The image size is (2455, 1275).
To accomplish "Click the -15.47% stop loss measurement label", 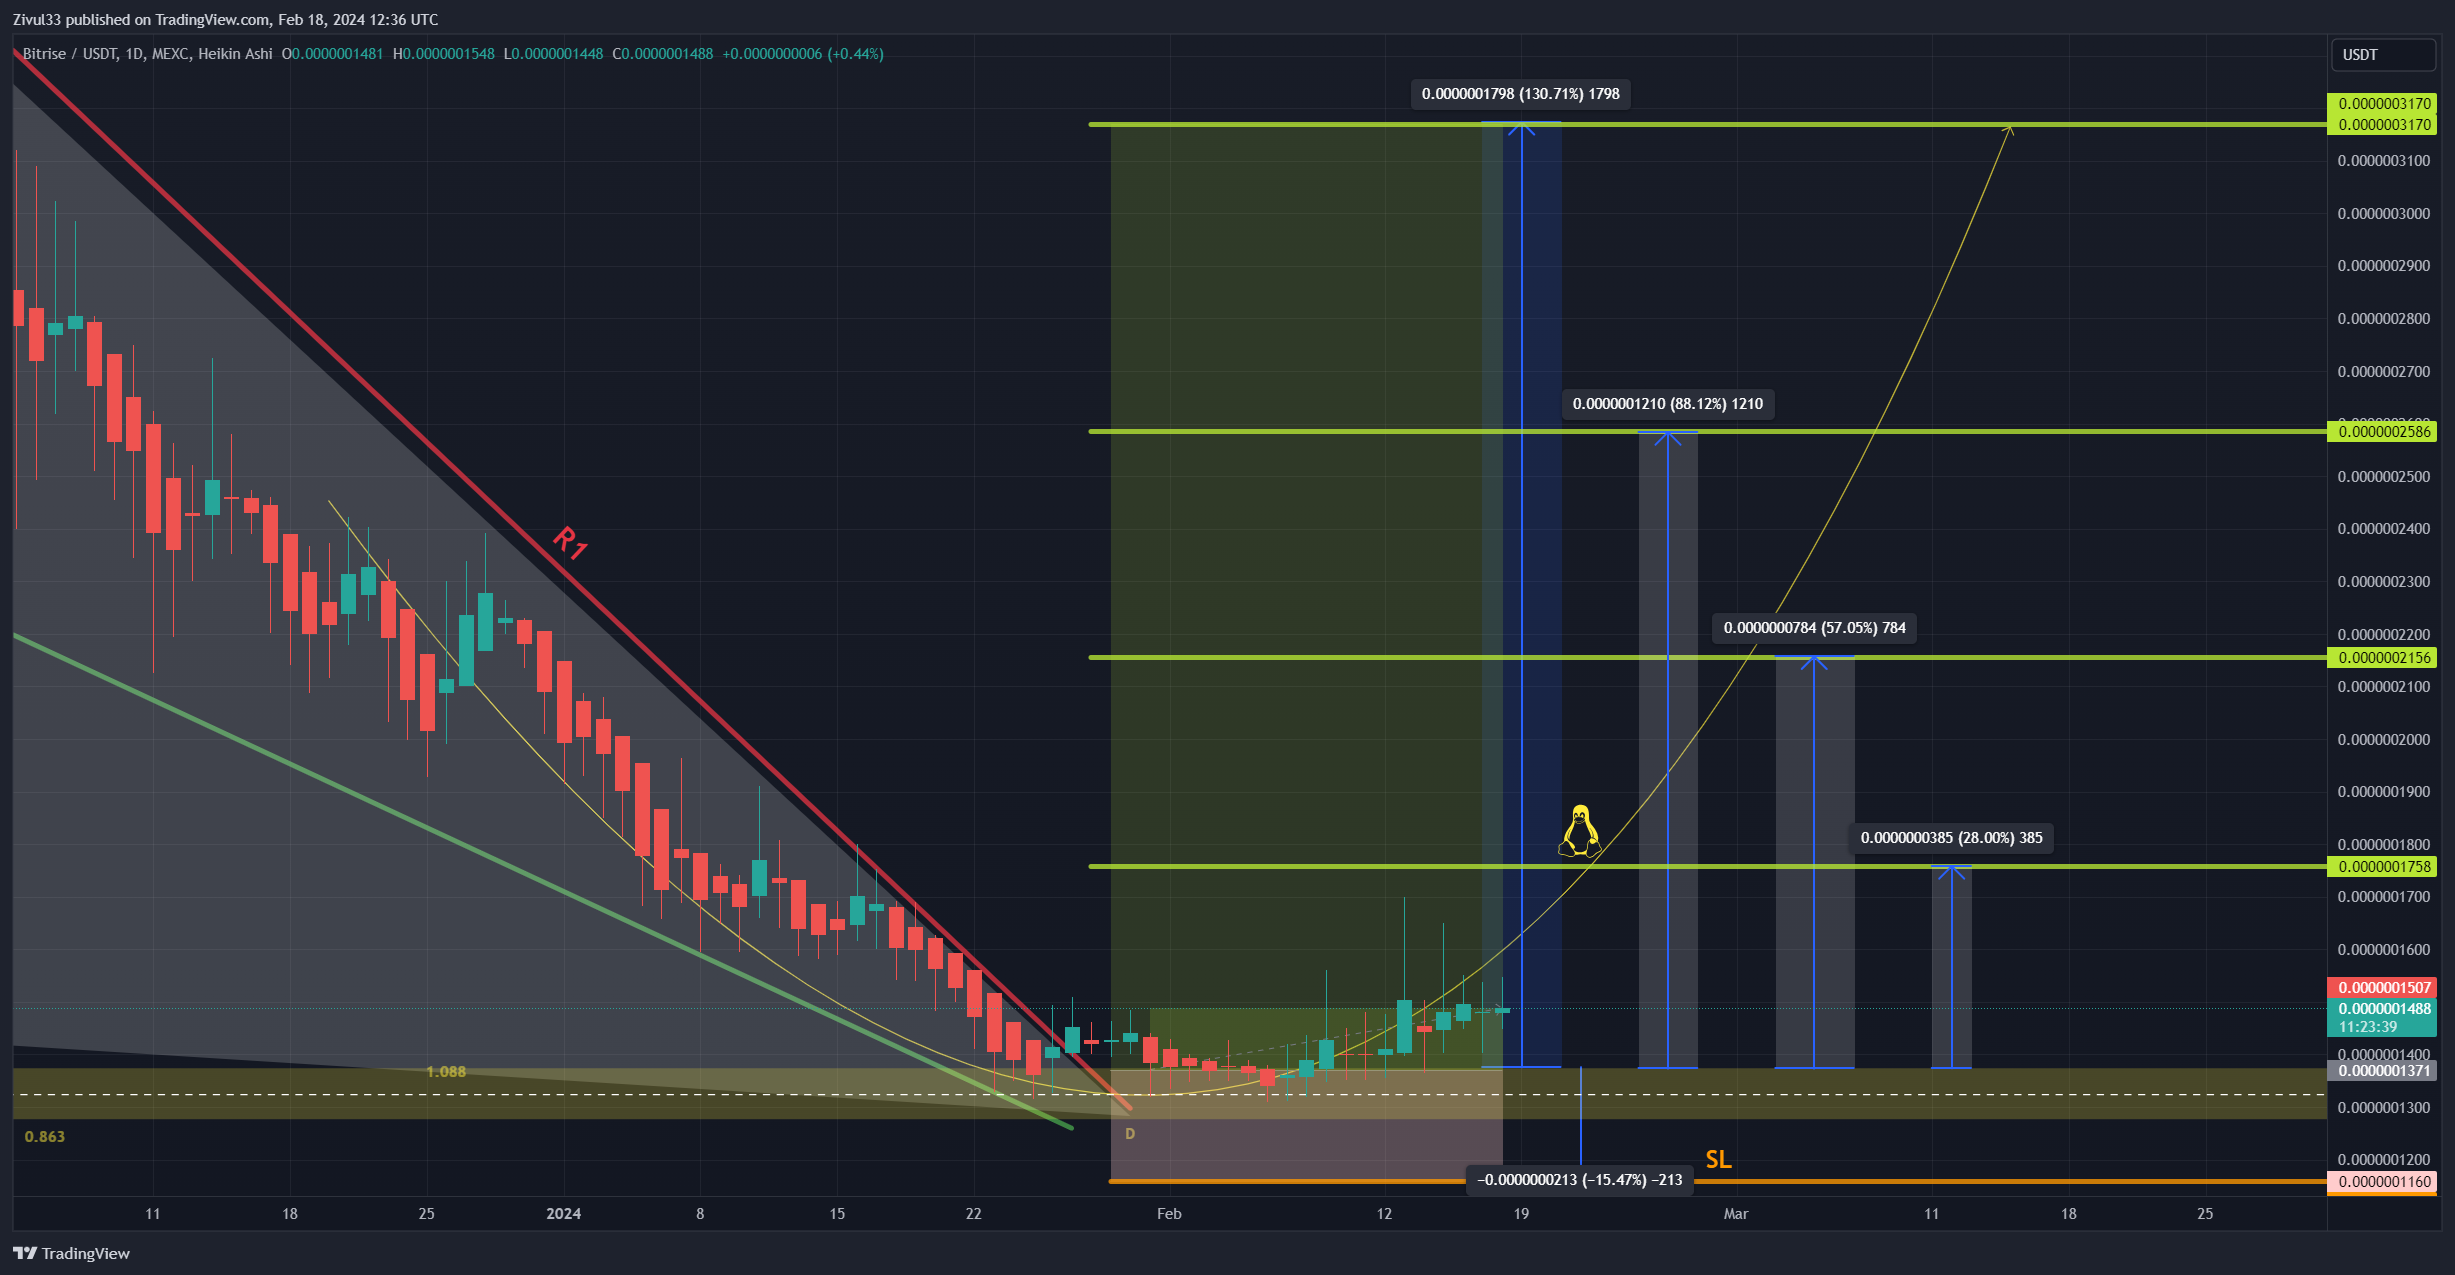I will tap(1579, 1180).
